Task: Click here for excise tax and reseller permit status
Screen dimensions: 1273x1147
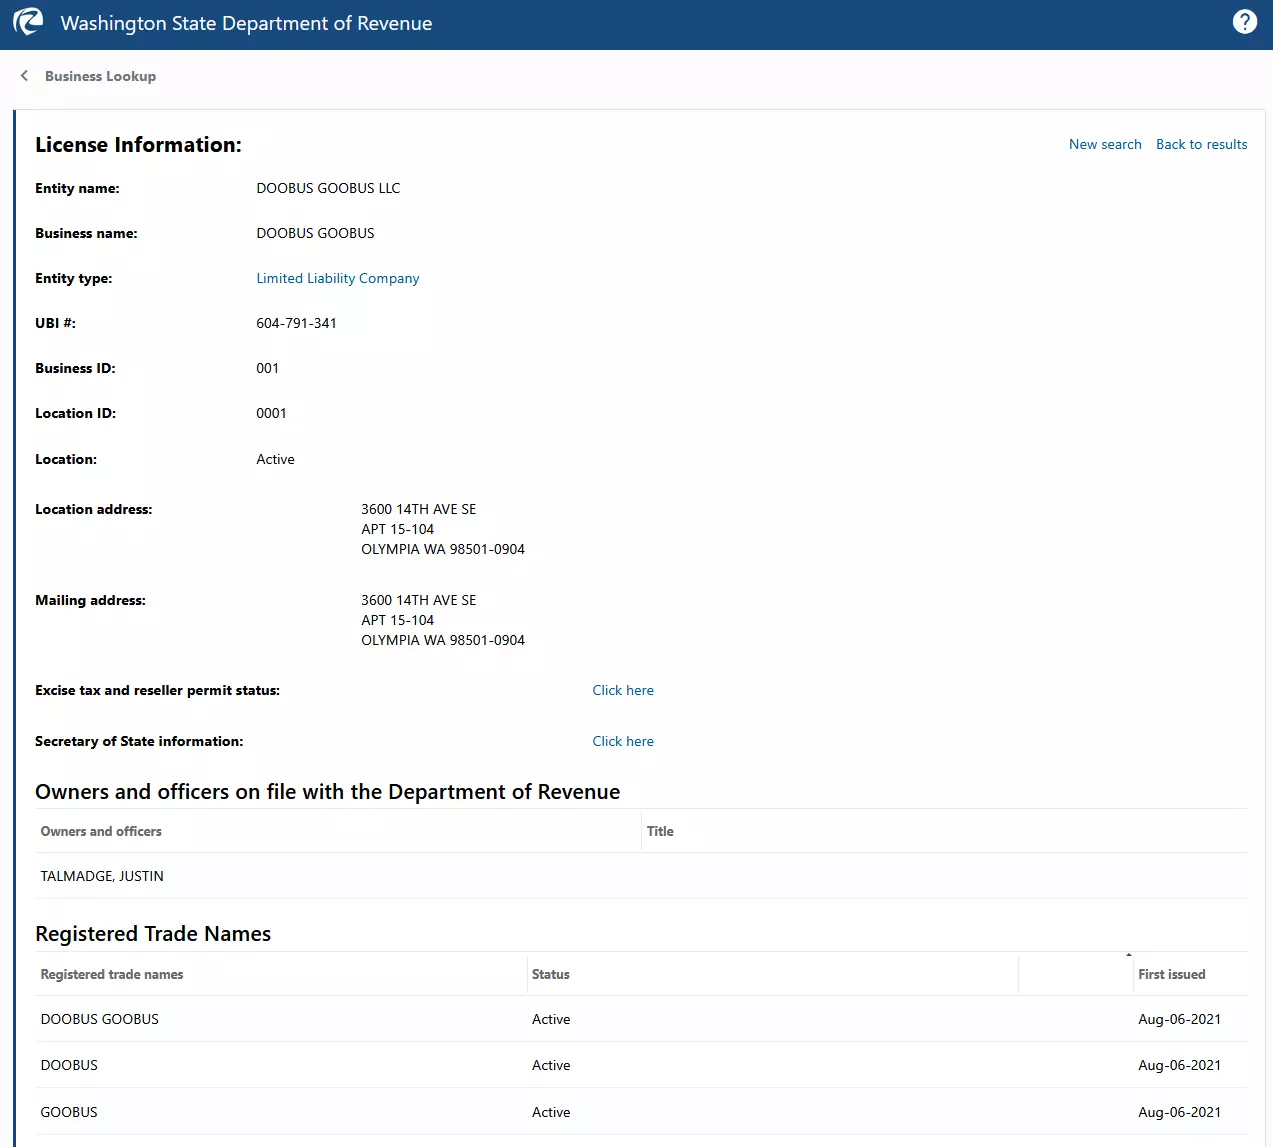Action: coord(623,690)
